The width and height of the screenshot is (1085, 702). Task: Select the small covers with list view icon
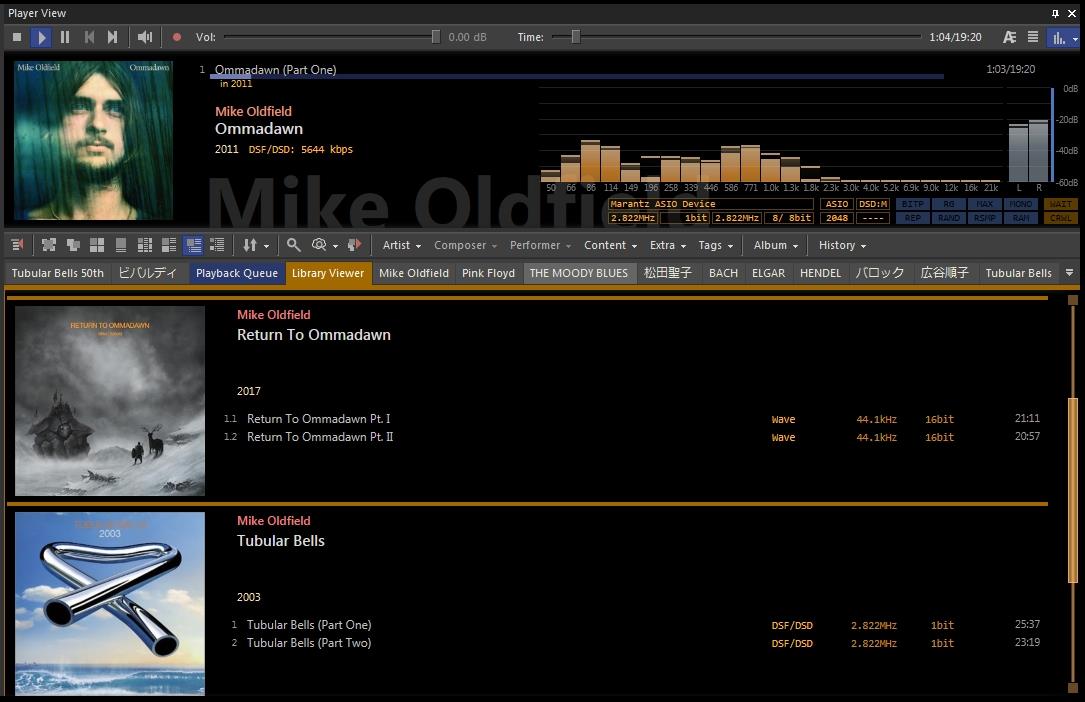pyautogui.click(x=145, y=245)
